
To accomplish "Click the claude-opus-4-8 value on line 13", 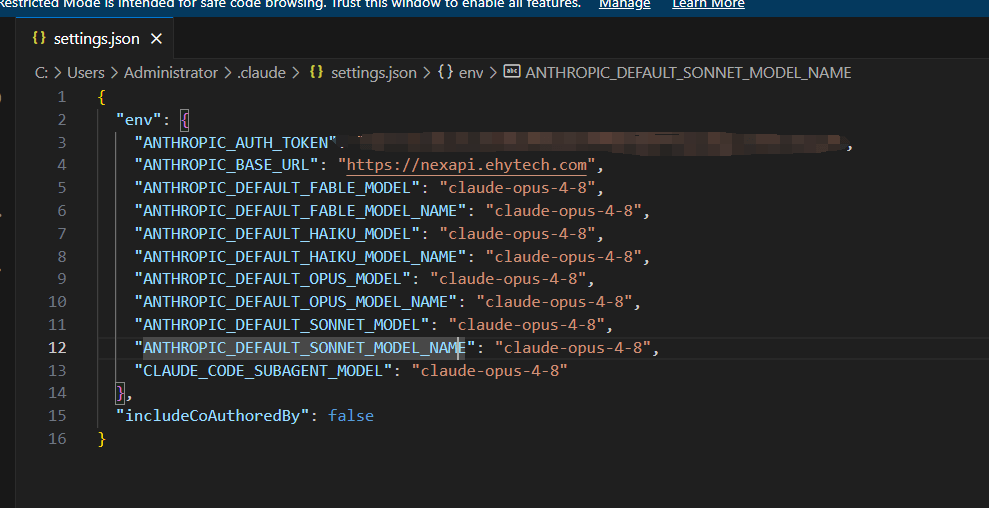I will (x=489, y=370).
